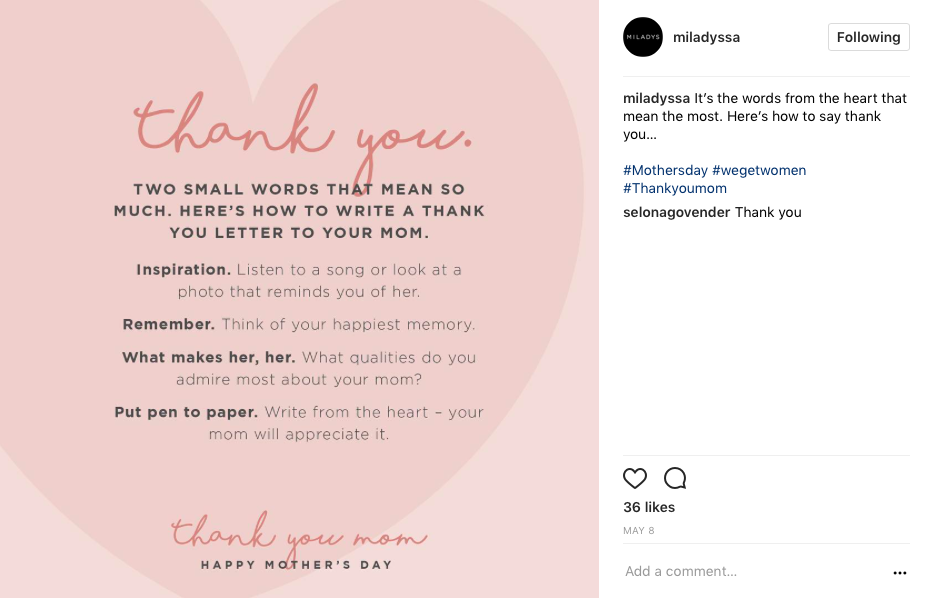Click the 'Thank you' comment text

tap(768, 212)
